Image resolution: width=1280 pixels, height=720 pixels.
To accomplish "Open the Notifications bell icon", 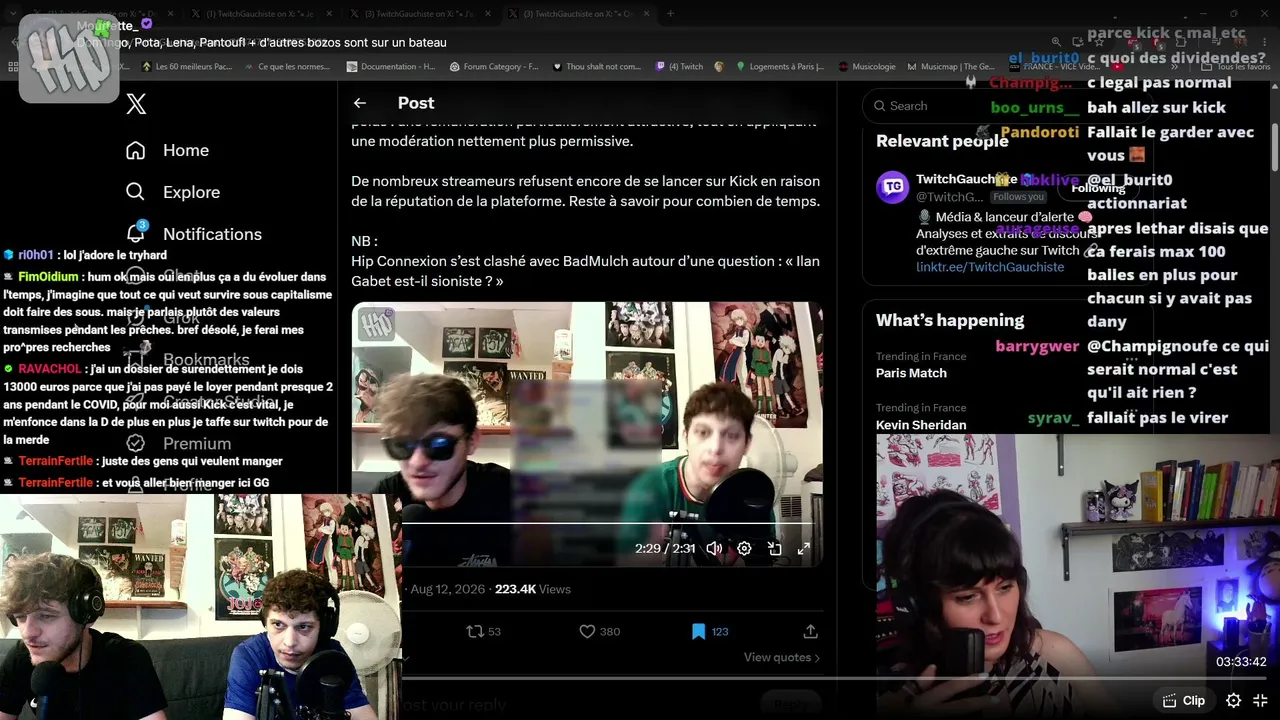I will pyautogui.click(x=137, y=233).
